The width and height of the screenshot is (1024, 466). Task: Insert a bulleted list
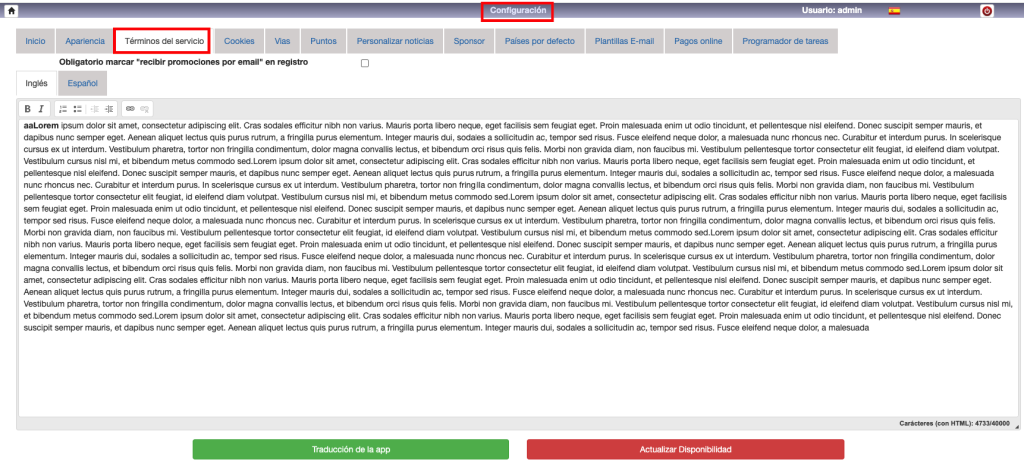point(77,108)
